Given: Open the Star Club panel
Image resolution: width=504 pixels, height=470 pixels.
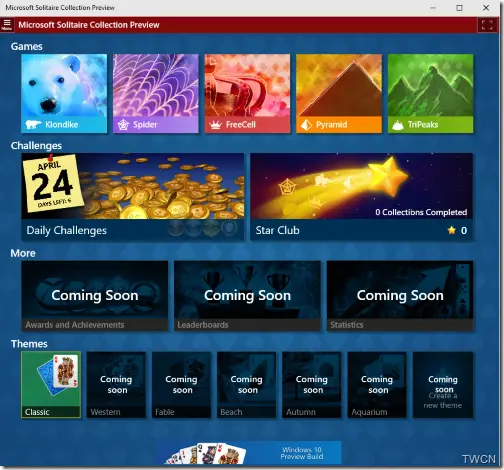Looking at the screenshot, I should (362, 197).
